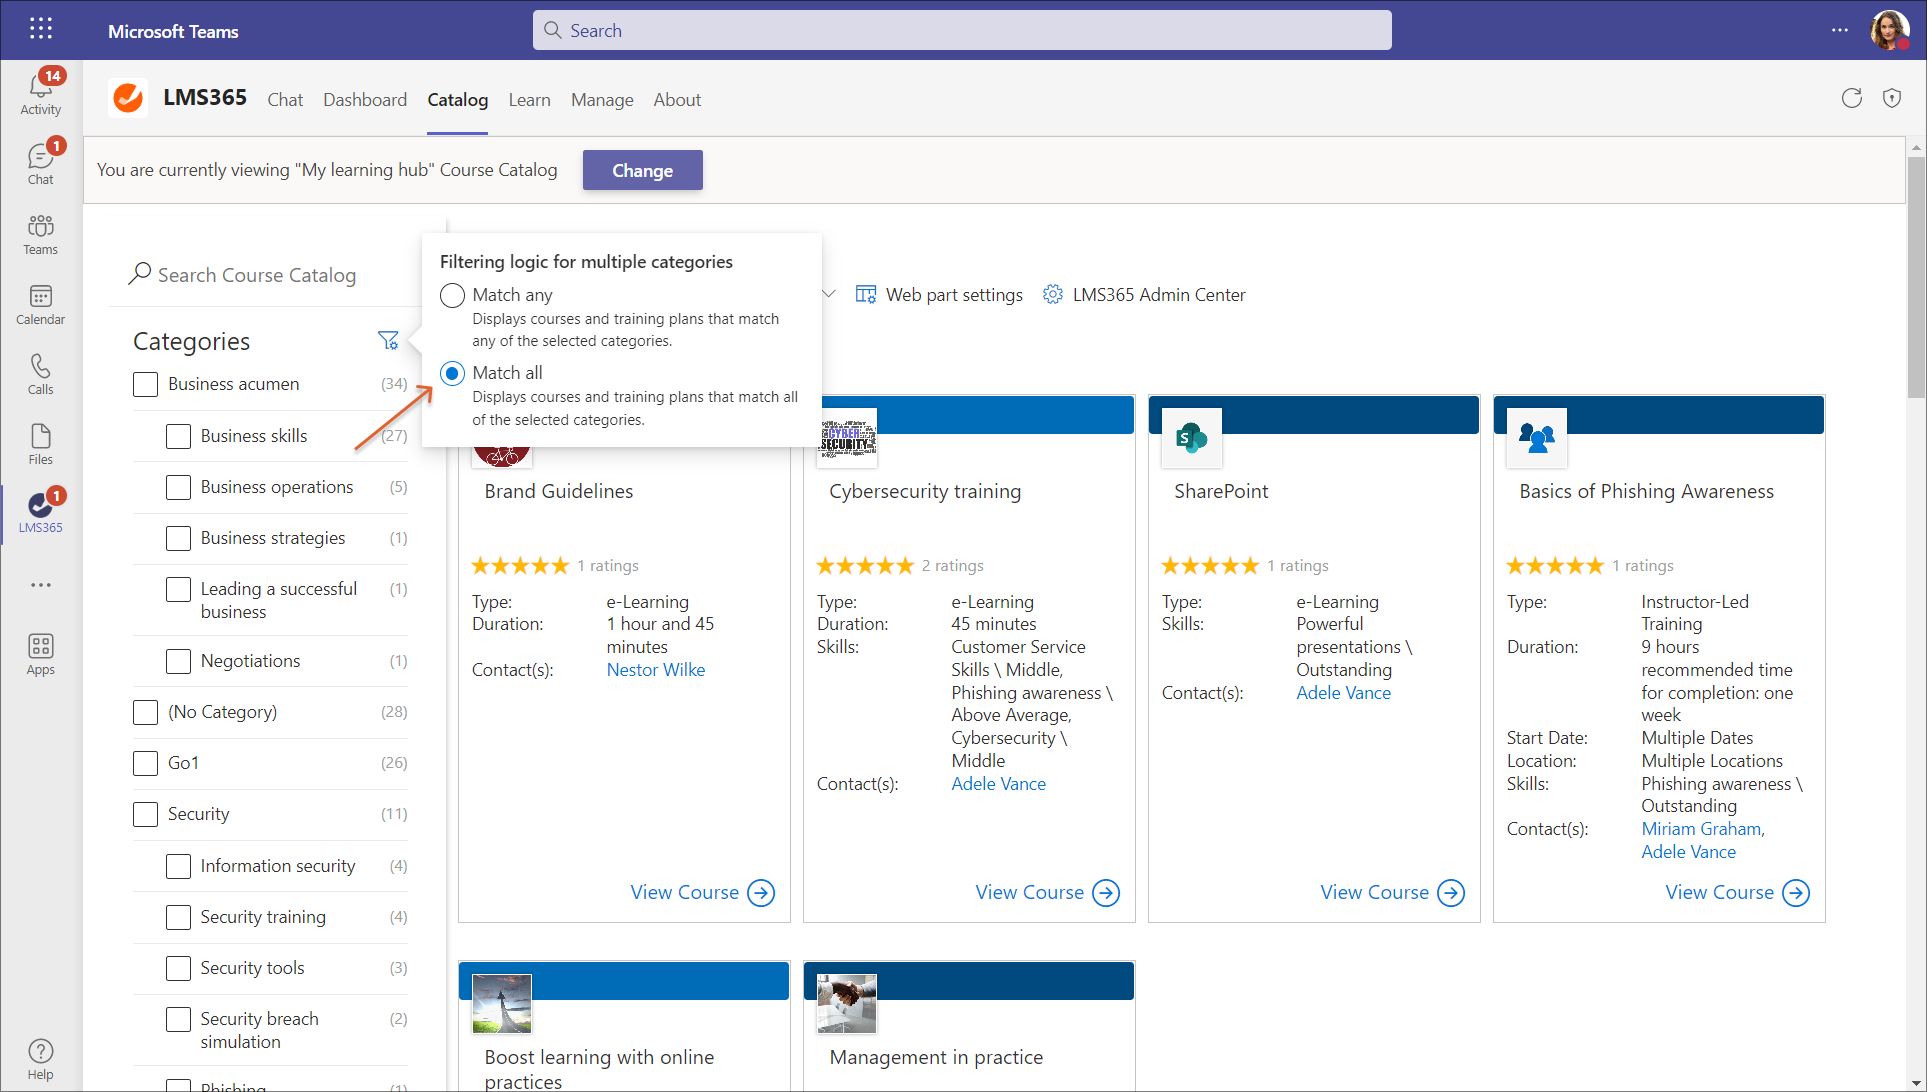Check the Information security category

tap(178, 866)
